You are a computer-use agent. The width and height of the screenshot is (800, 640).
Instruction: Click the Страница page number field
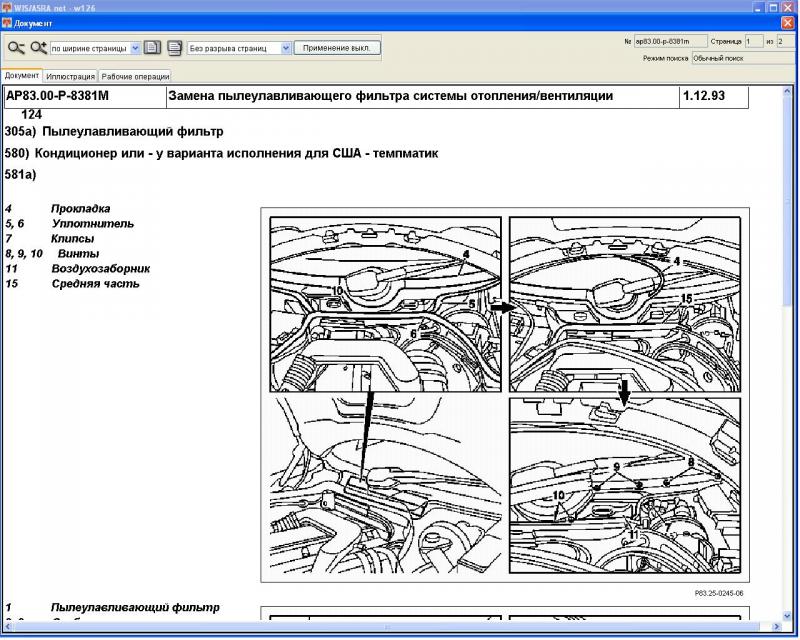pyautogui.click(x=754, y=41)
